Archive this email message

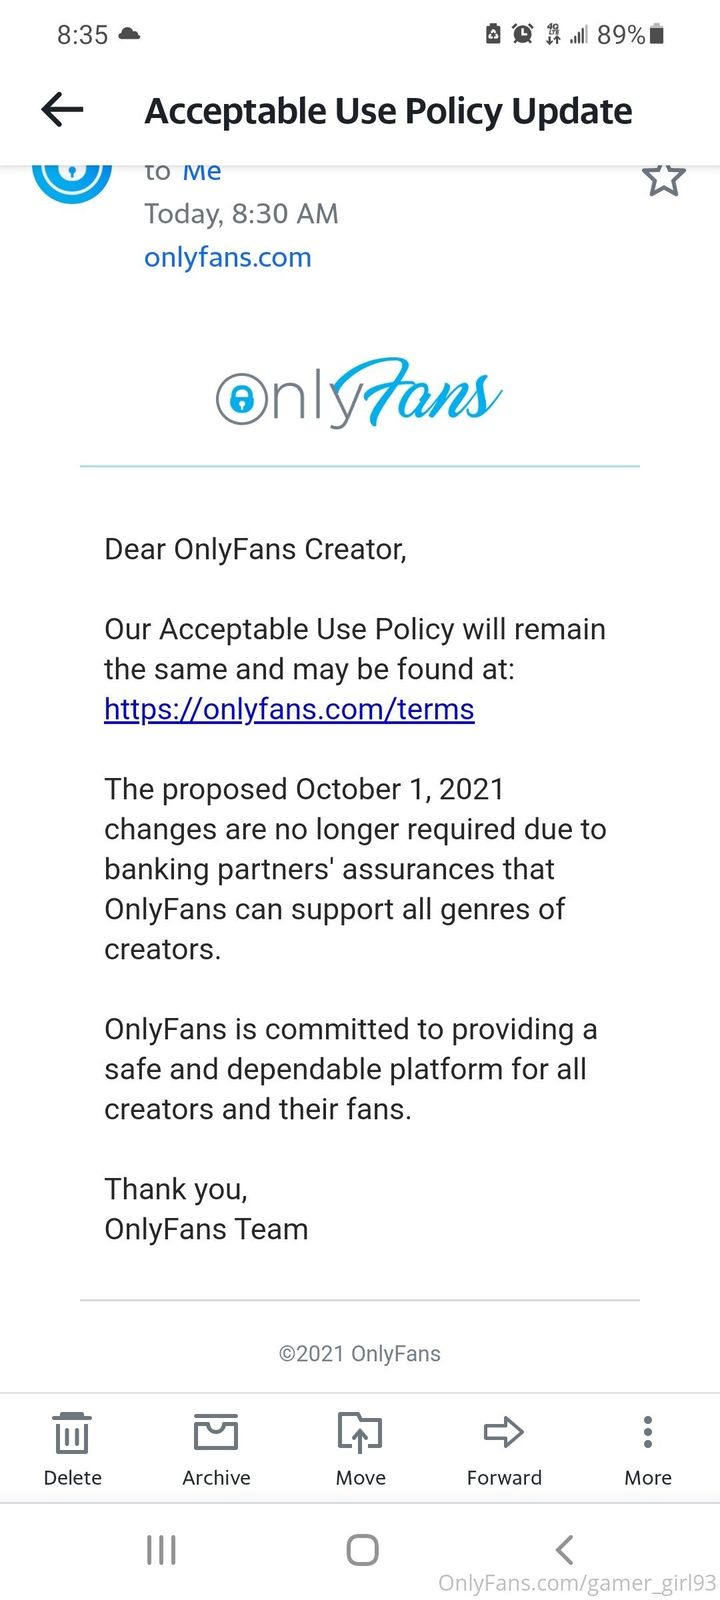(x=216, y=1447)
